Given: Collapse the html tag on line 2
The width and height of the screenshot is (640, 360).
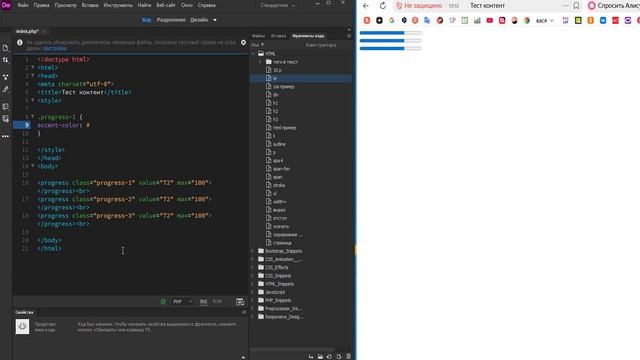Looking at the screenshot, I should 33,67.
